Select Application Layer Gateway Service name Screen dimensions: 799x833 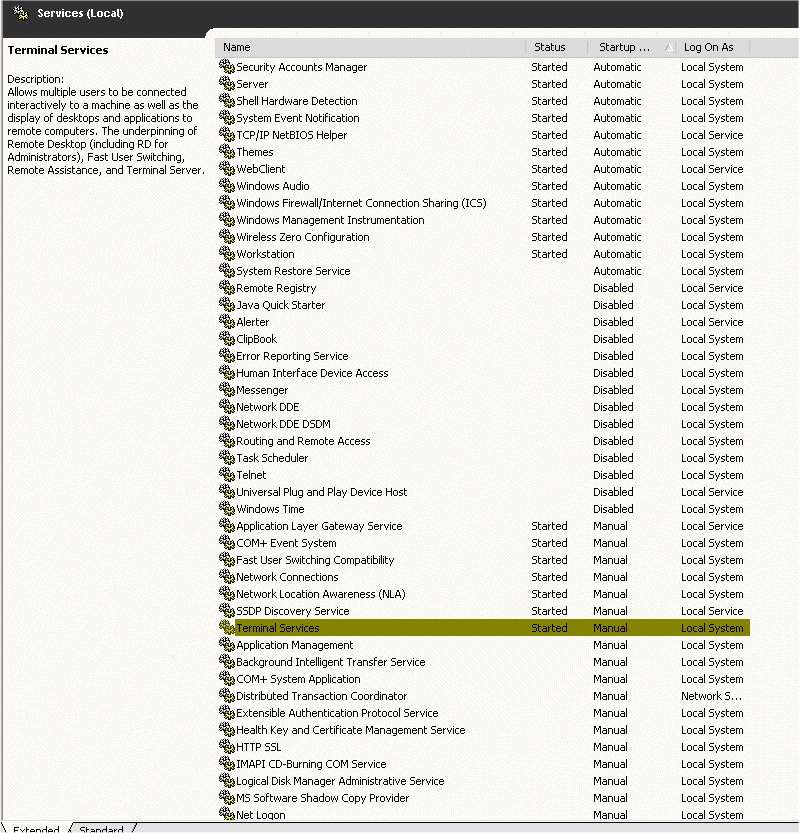[319, 526]
